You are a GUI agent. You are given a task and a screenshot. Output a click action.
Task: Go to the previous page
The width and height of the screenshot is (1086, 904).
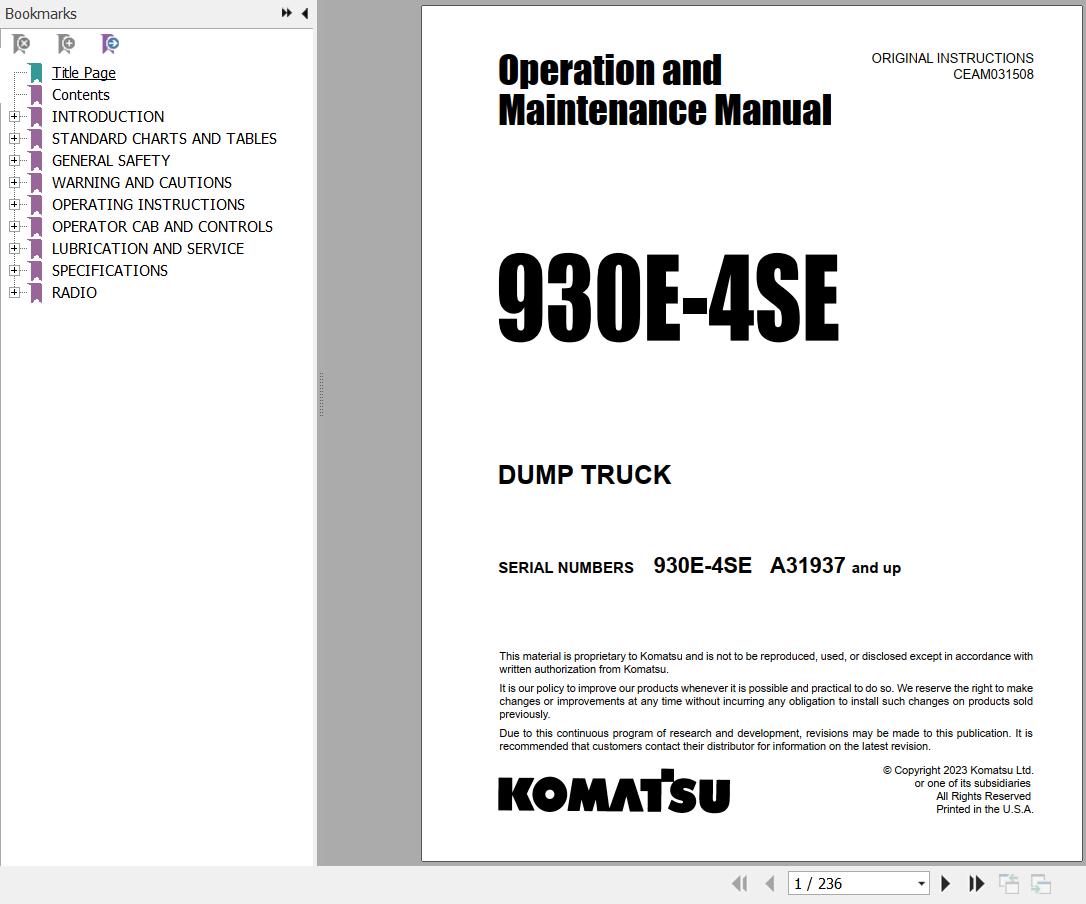coord(769,883)
